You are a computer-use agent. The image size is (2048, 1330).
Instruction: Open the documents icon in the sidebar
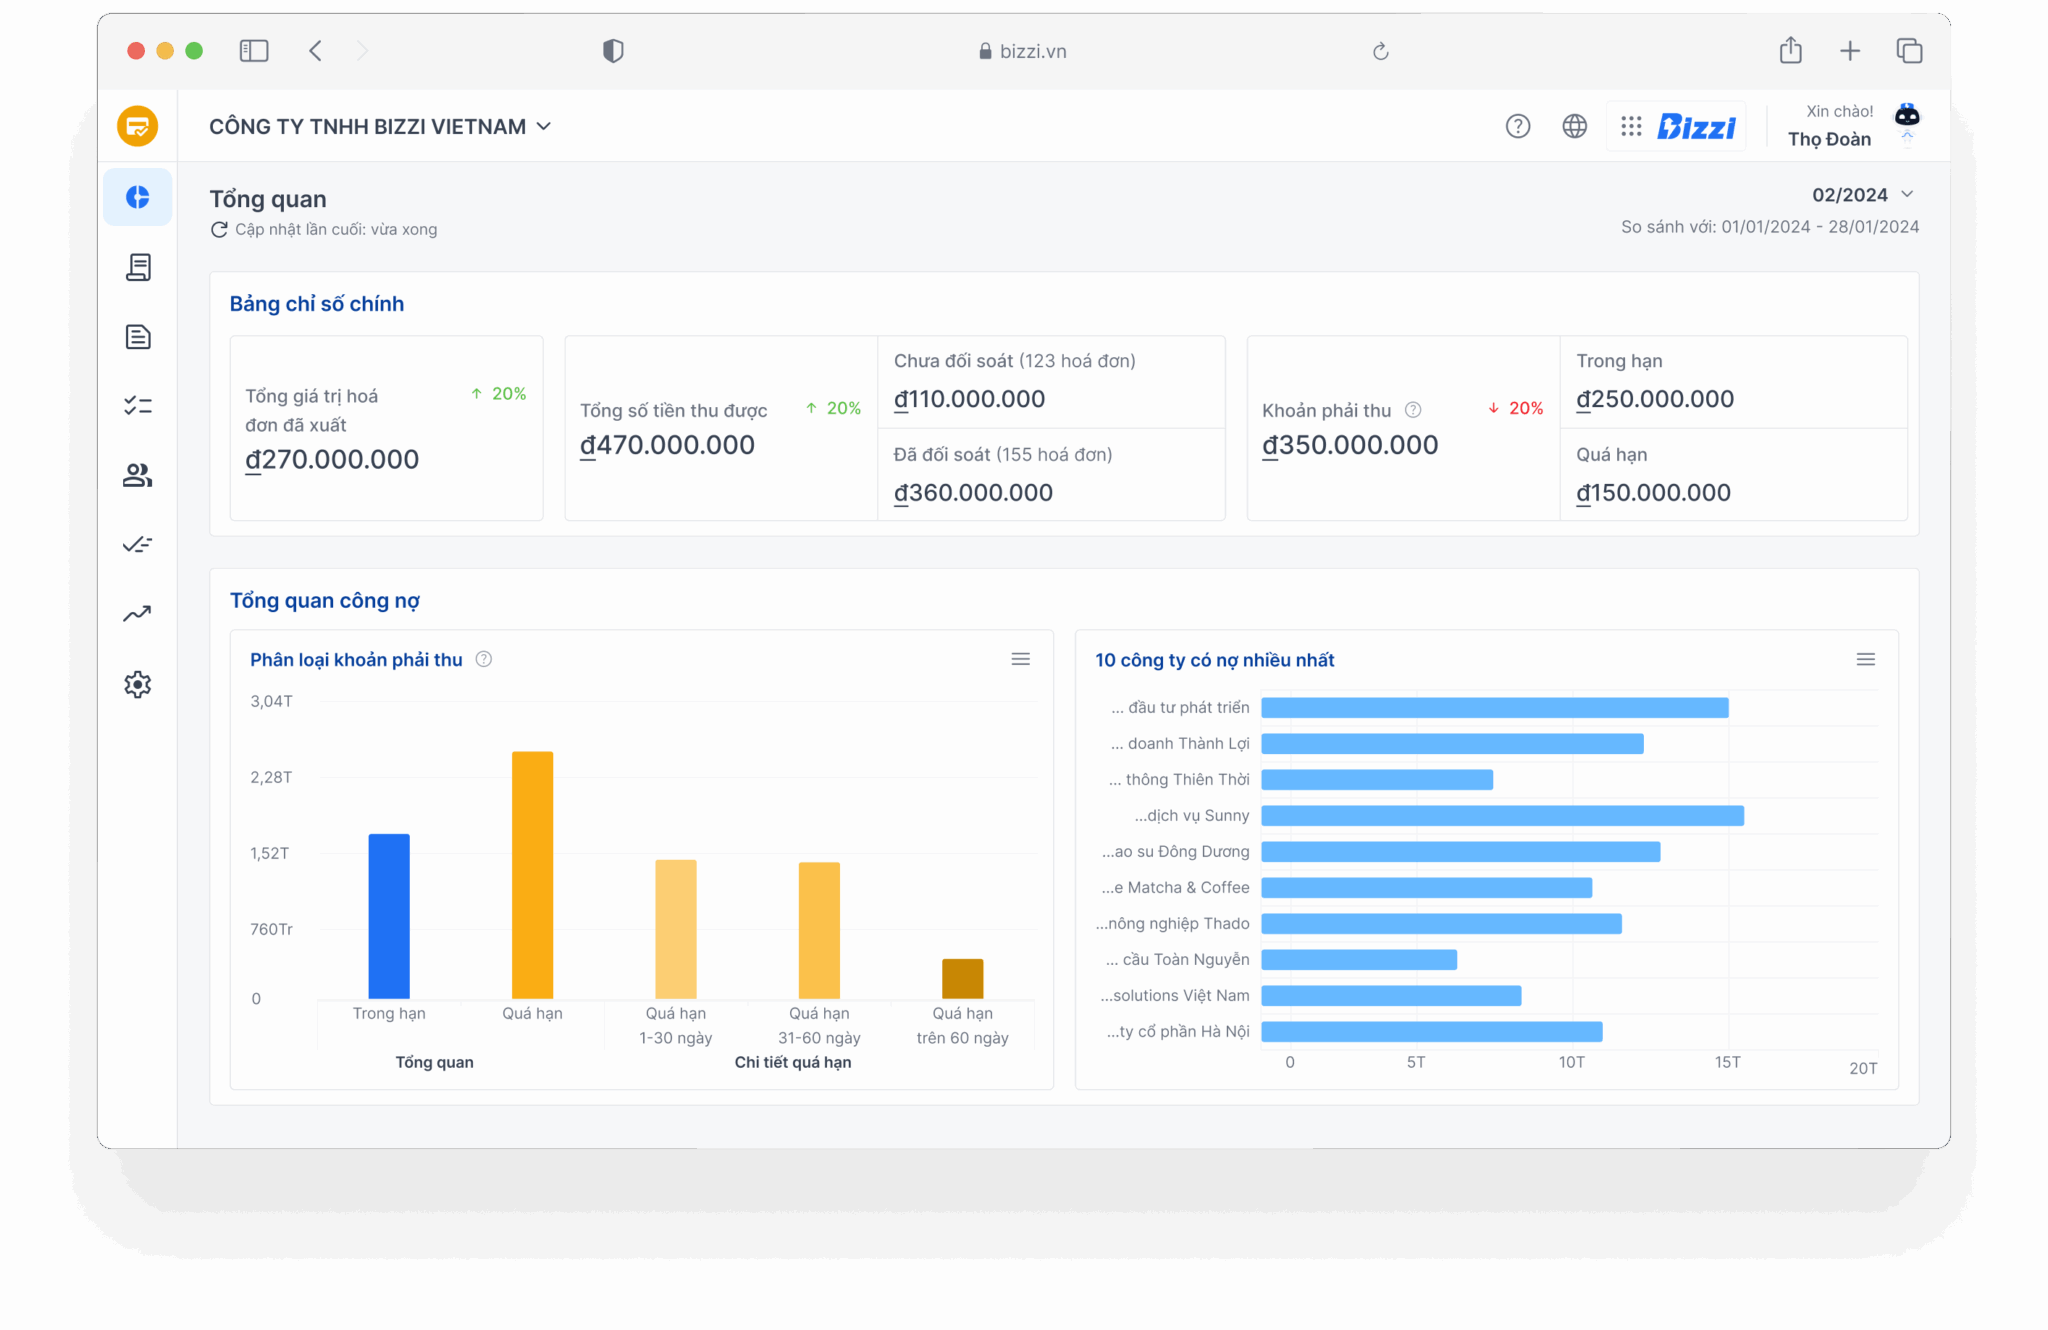tap(138, 337)
